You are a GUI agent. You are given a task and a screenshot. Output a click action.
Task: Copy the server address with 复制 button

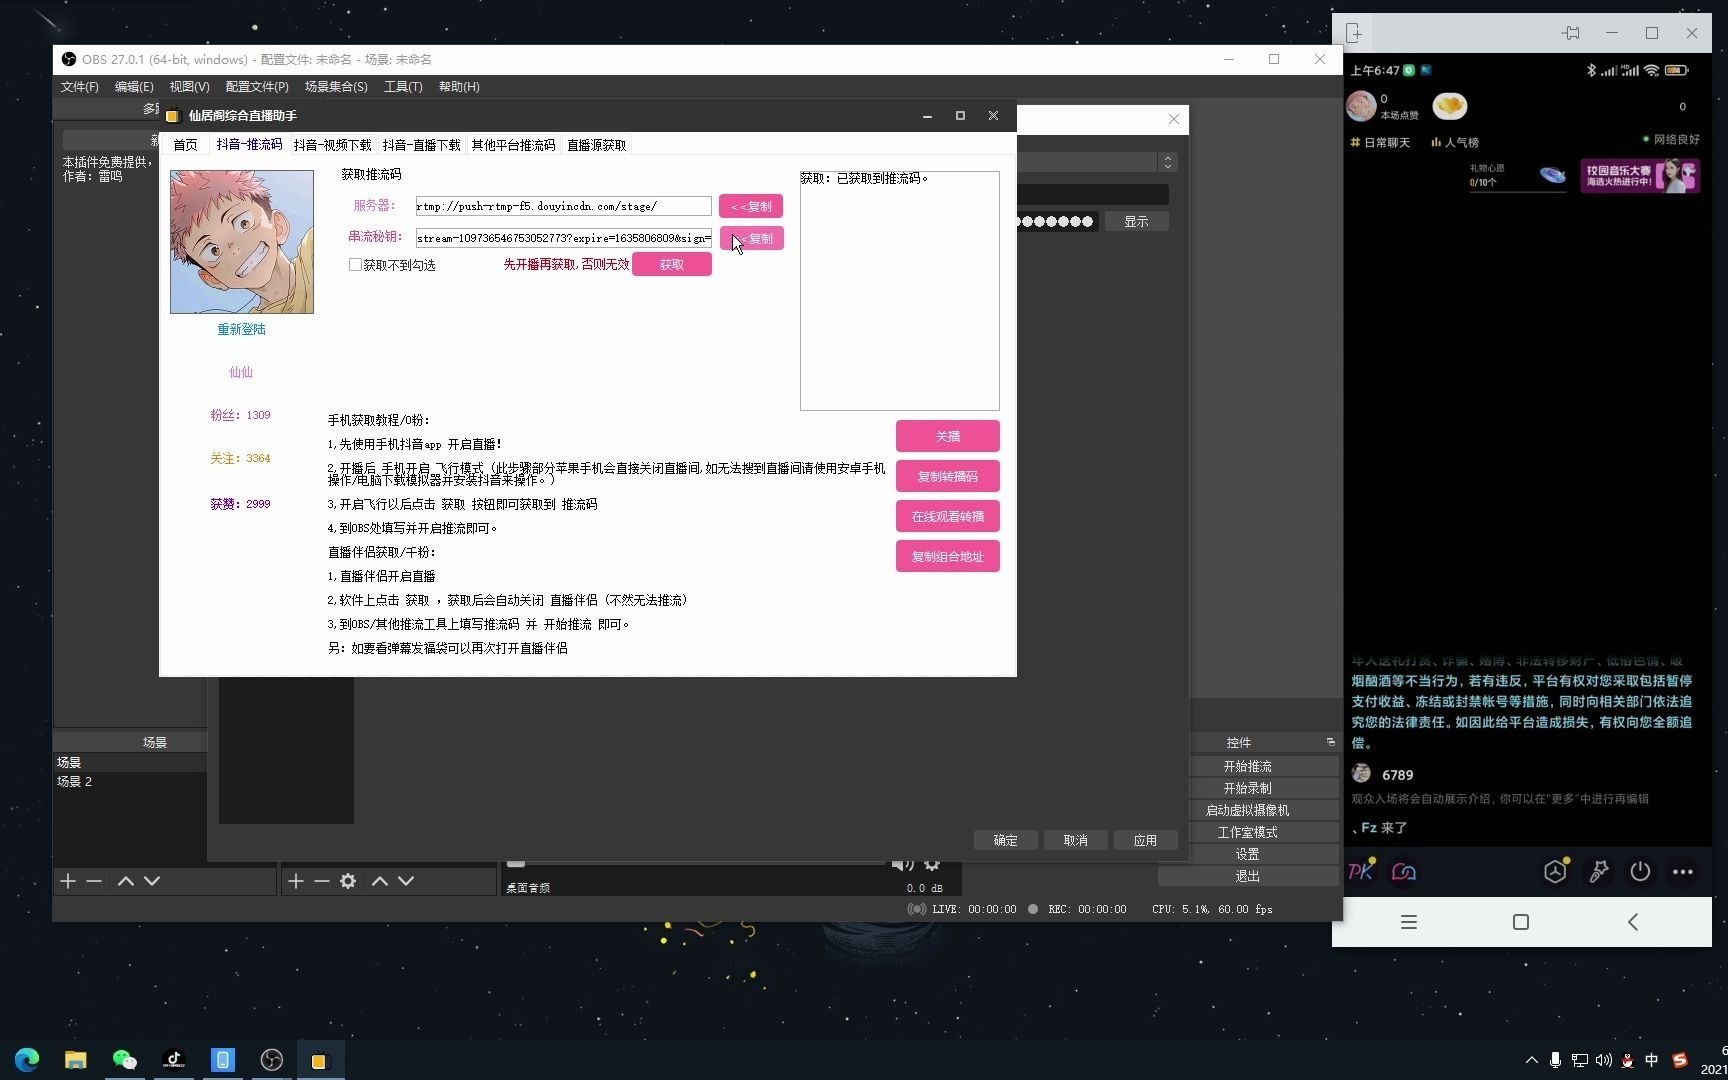(751, 206)
